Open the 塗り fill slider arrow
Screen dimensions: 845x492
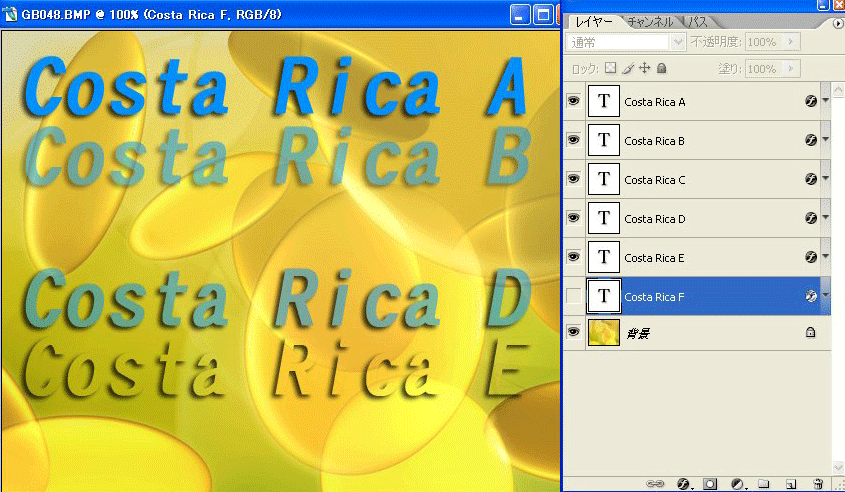(x=791, y=68)
